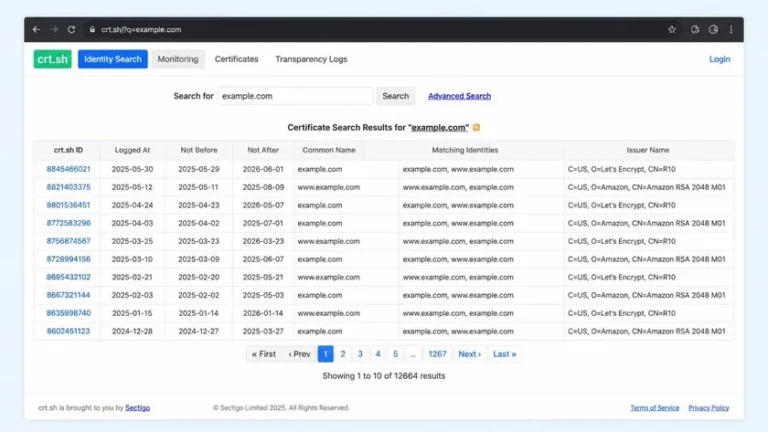768x432 pixels.
Task: Switch to the Monitoring tab
Action: tap(178, 59)
